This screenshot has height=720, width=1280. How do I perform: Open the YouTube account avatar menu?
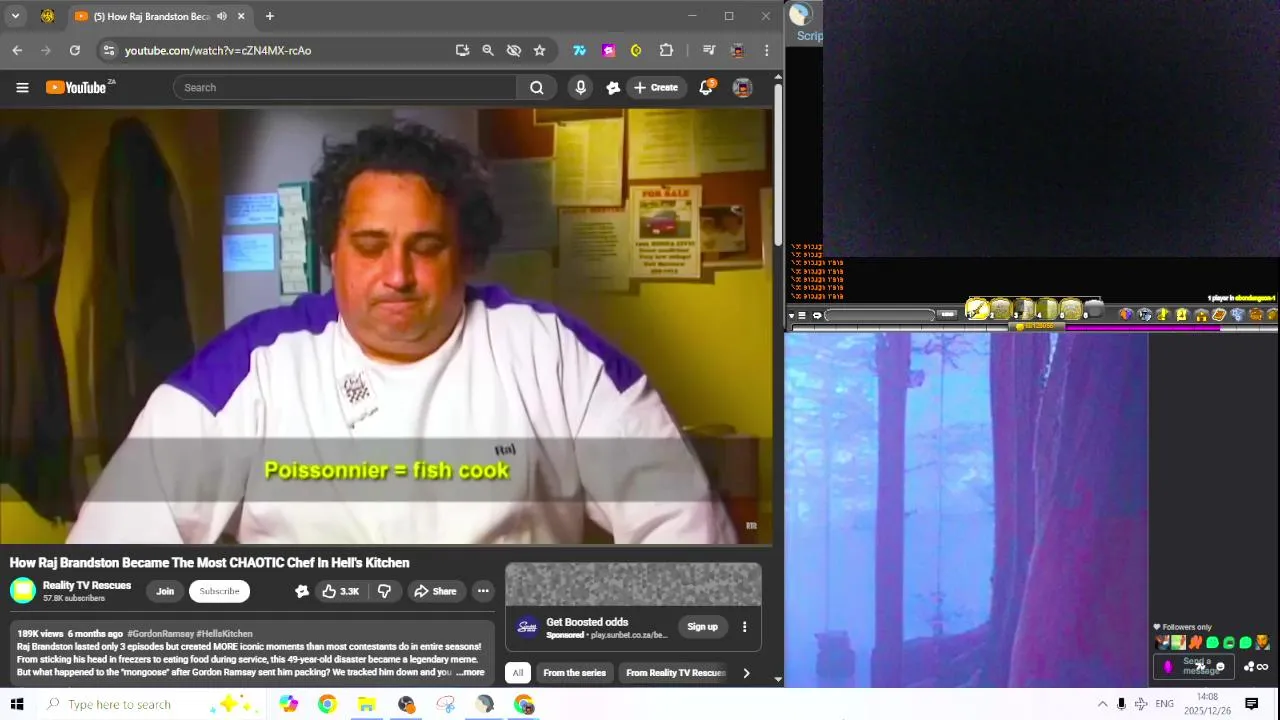pos(742,88)
